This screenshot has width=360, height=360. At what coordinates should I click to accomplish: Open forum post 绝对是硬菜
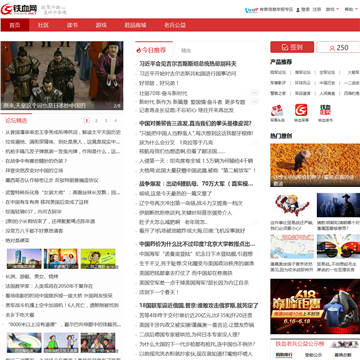coord(17,240)
